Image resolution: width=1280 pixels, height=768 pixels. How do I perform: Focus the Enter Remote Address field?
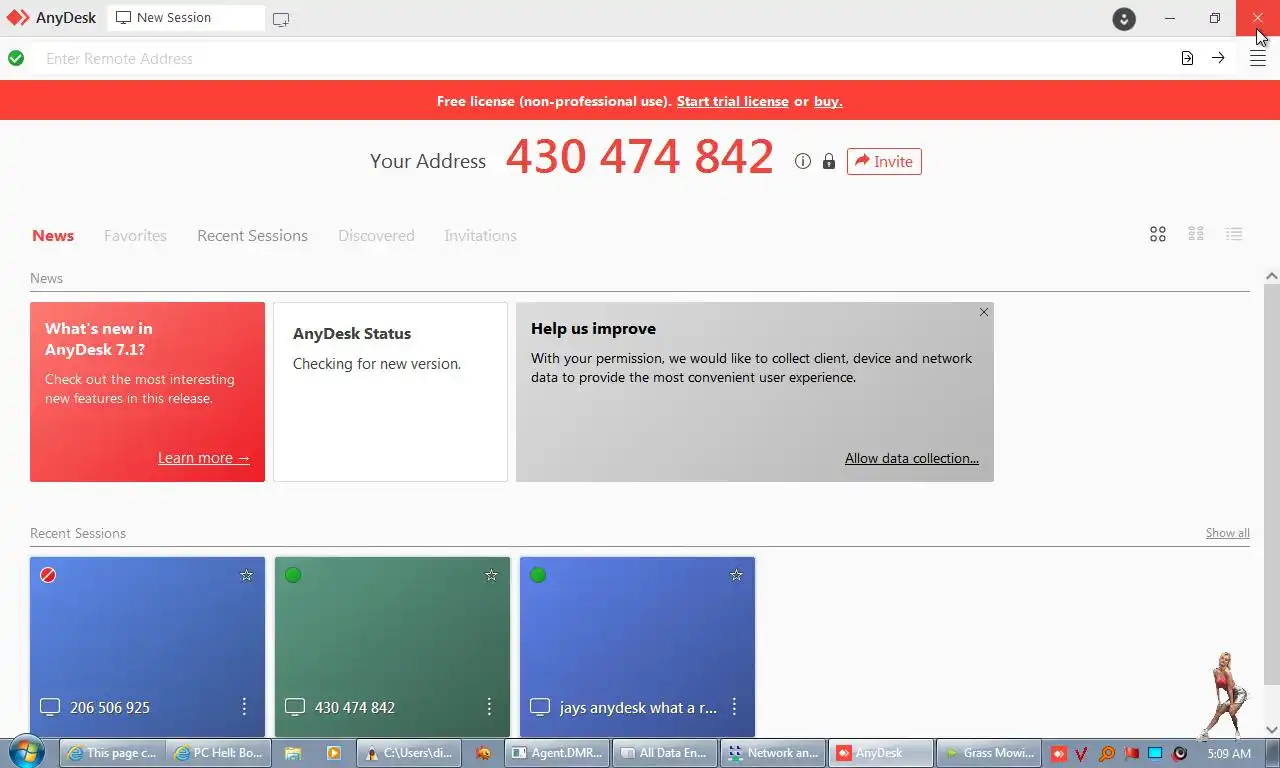click(605, 58)
